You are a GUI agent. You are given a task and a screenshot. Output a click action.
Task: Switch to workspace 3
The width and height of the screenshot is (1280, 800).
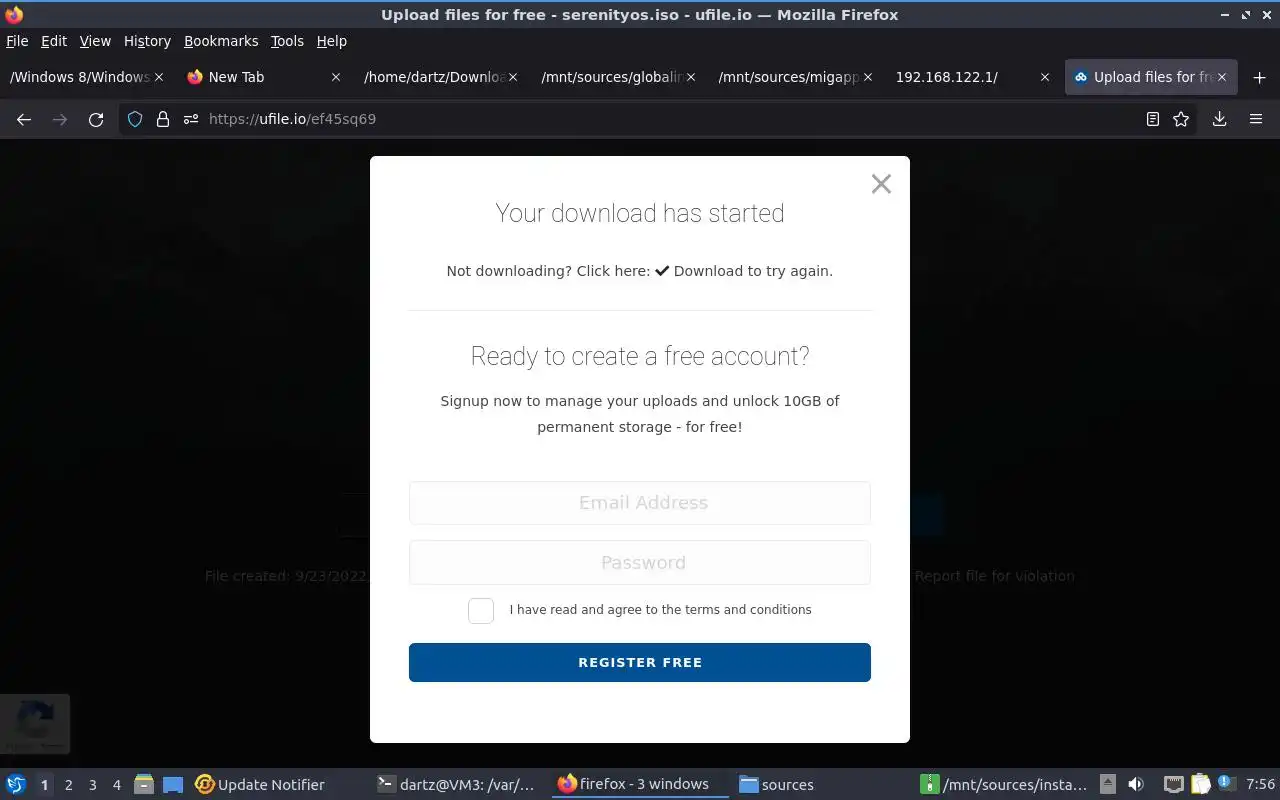click(92, 785)
